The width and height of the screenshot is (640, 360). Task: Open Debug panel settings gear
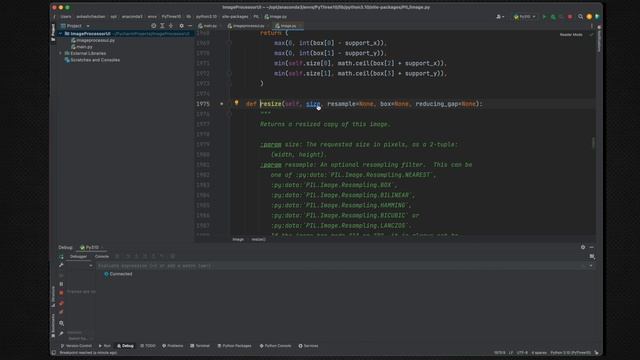[583, 247]
